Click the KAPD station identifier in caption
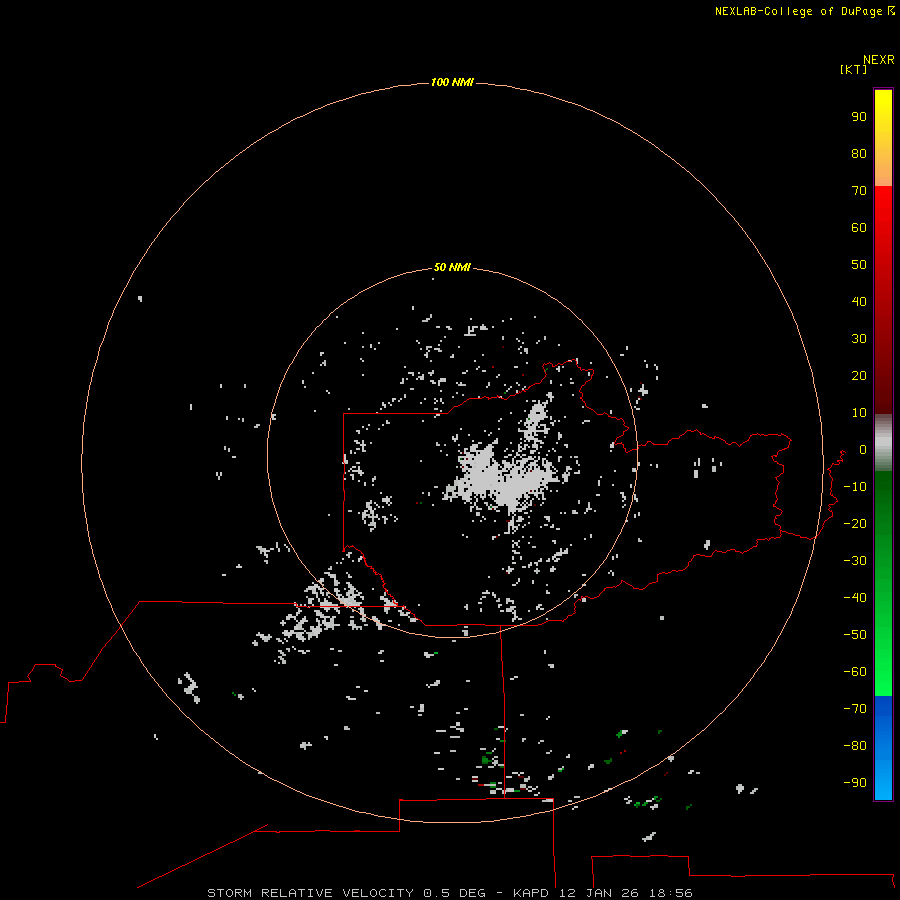 (532, 893)
